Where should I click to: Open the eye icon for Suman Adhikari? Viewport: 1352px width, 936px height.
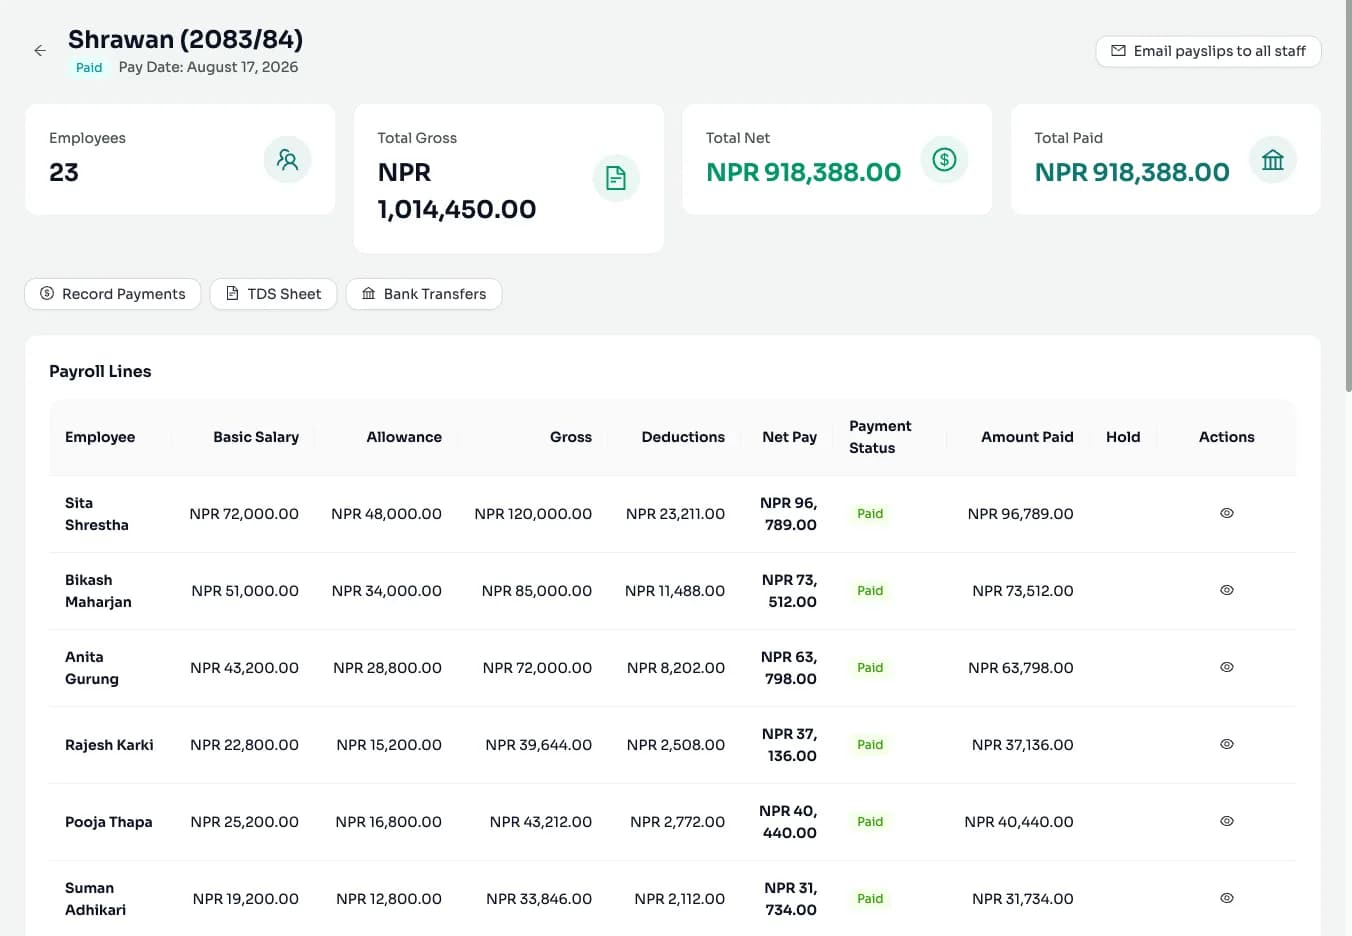[x=1227, y=898]
